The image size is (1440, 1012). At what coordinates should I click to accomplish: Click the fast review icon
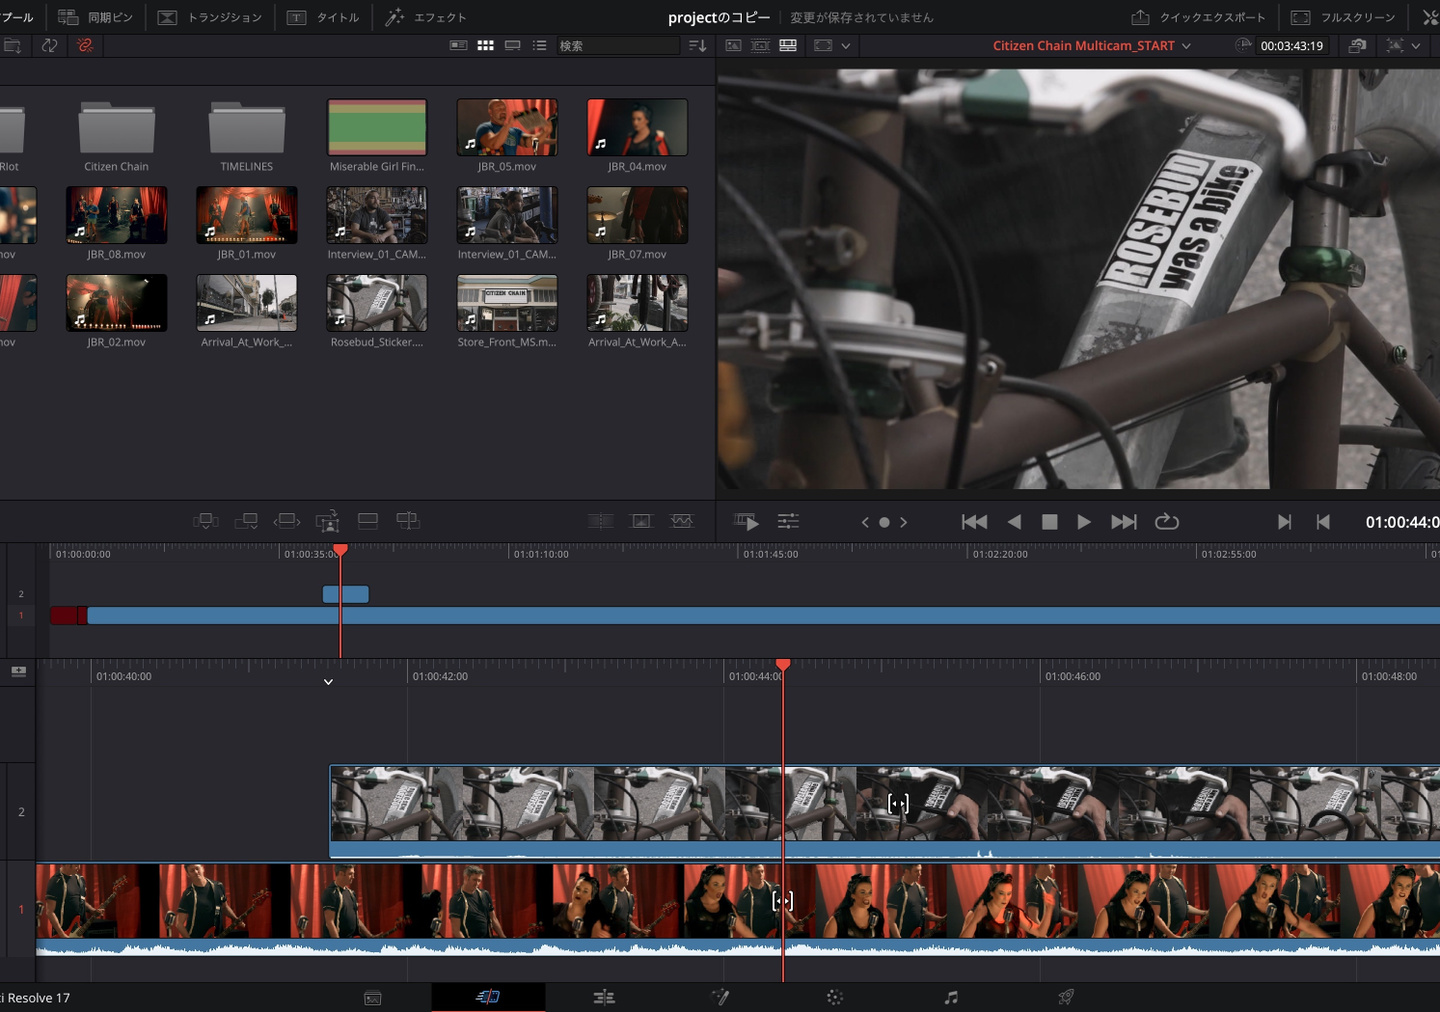point(747,521)
